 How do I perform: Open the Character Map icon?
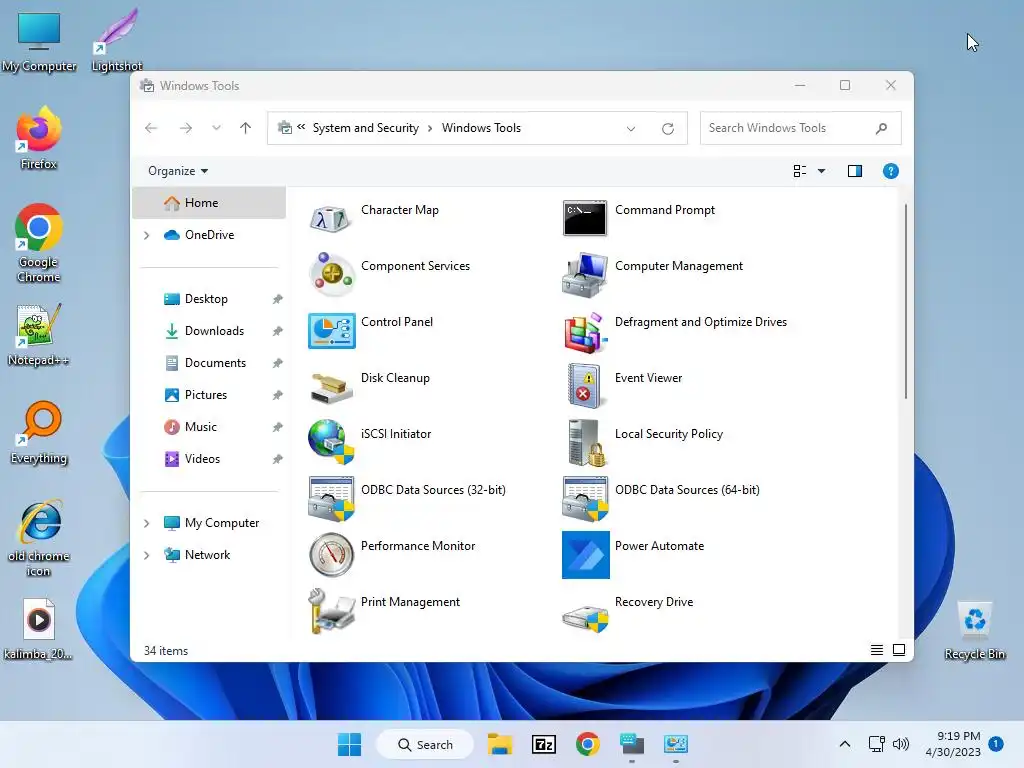331,219
